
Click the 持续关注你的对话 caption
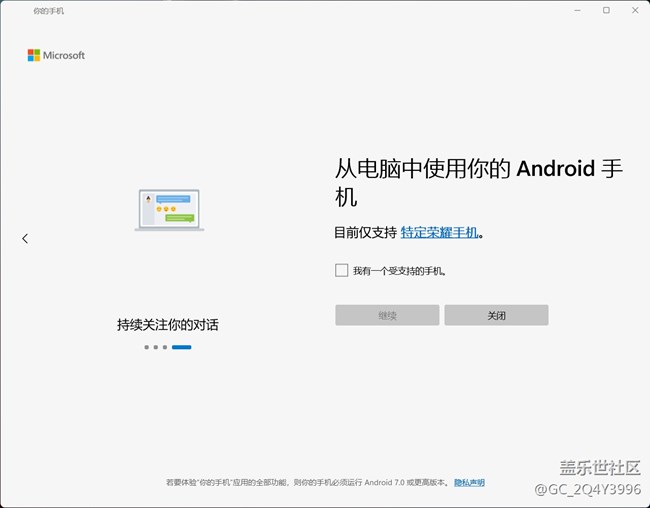tap(167, 325)
